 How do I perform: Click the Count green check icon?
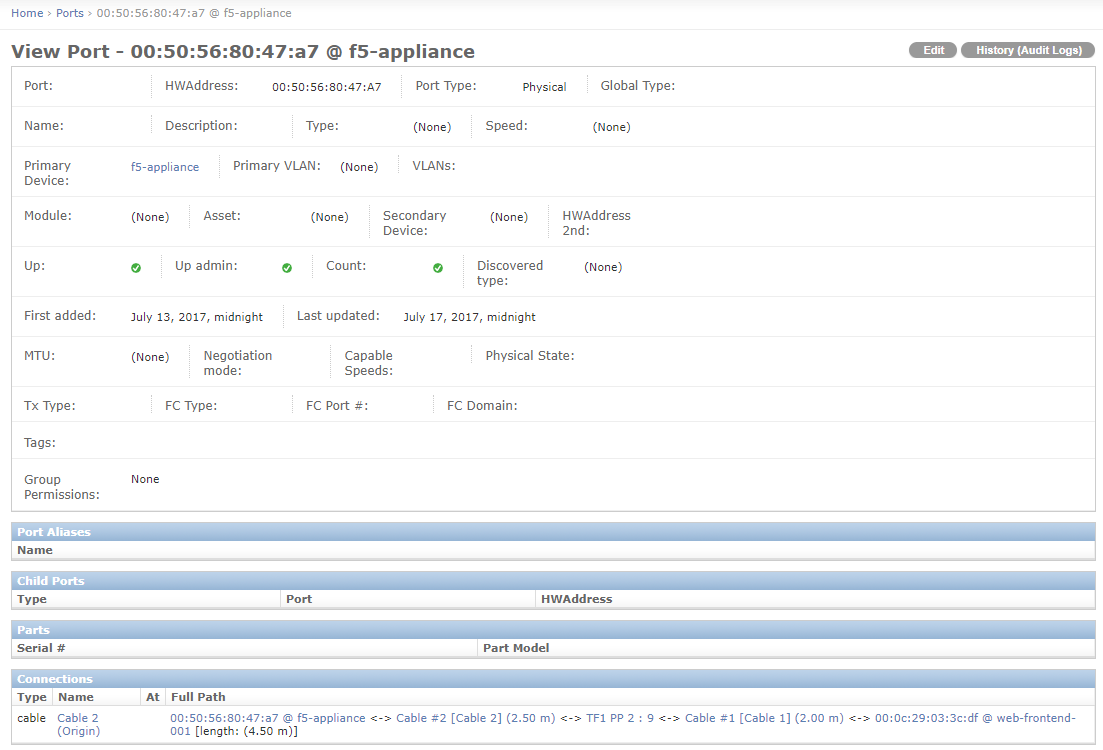tap(438, 268)
